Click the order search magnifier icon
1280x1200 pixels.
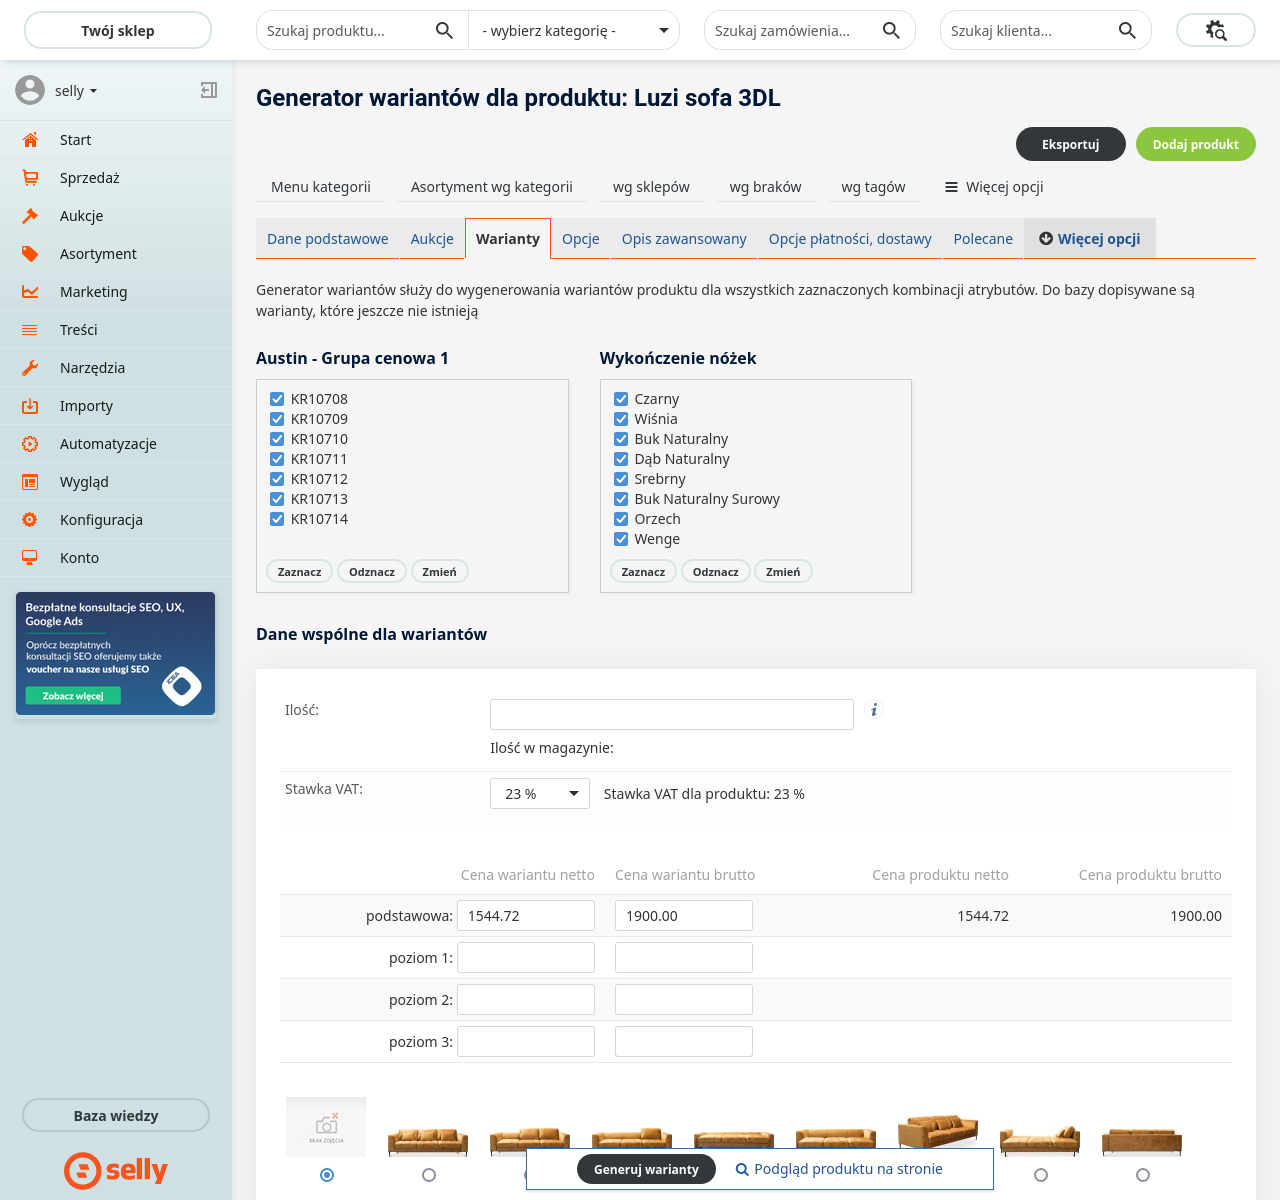(x=891, y=31)
